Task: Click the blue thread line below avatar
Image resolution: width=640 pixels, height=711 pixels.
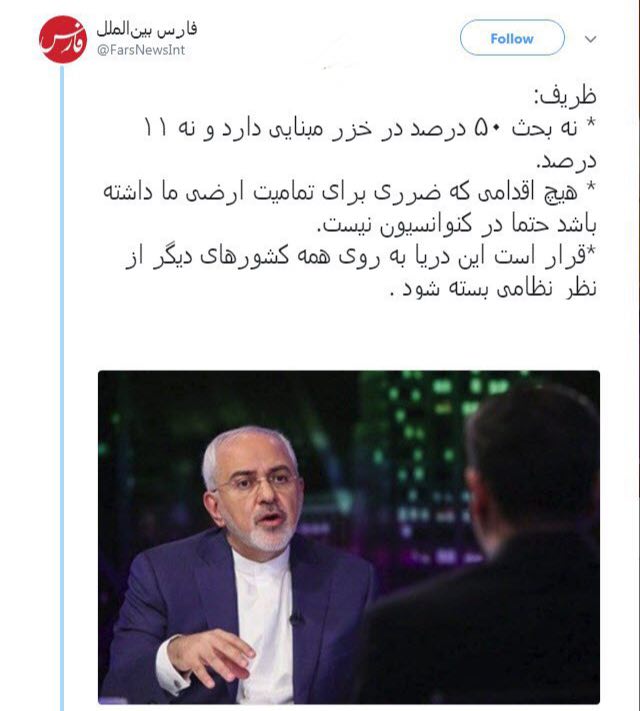Action: click(62, 385)
